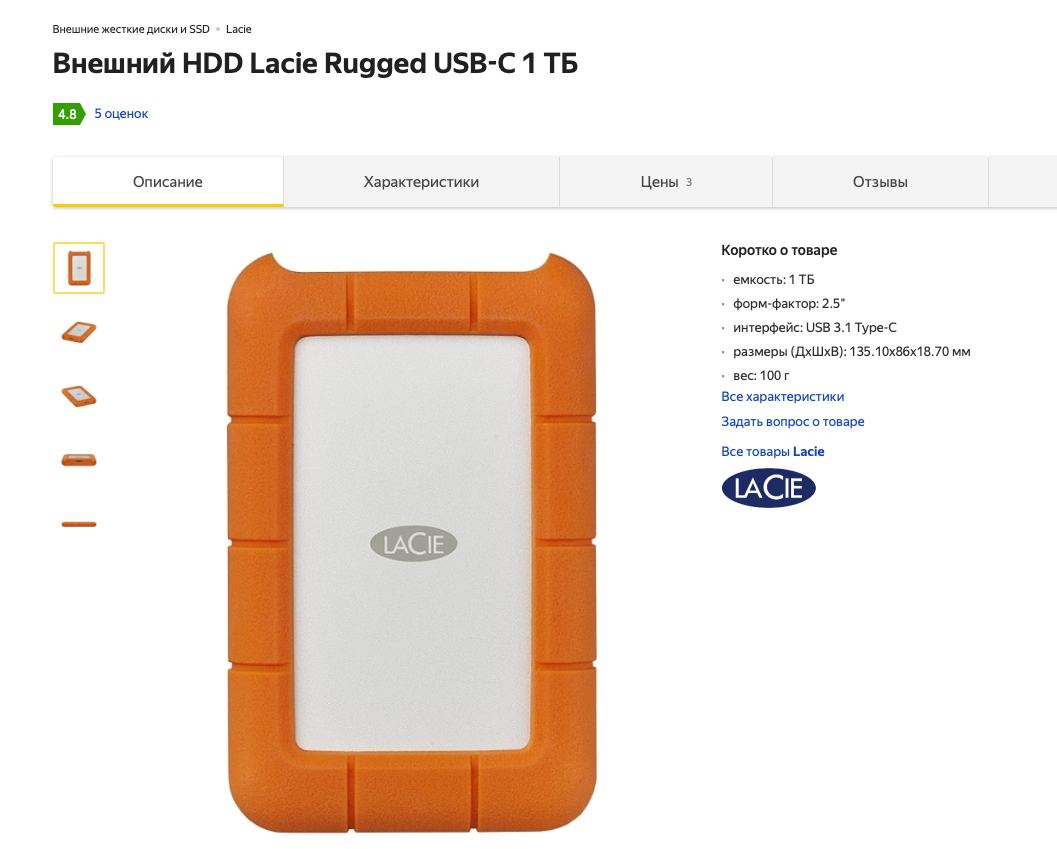
Task: Select the second angled drive thumbnail
Action: coord(79,332)
